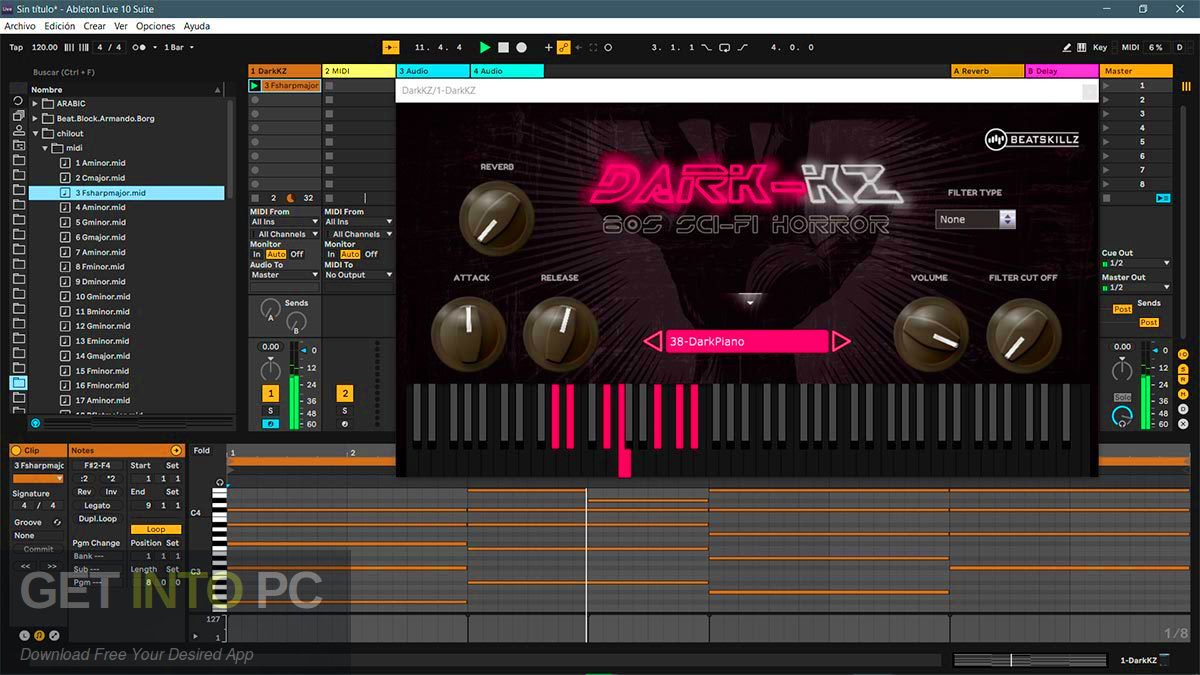Open MIDI To No Output dropdown
This screenshot has width=1200, height=675.
(x=358, y=275)
